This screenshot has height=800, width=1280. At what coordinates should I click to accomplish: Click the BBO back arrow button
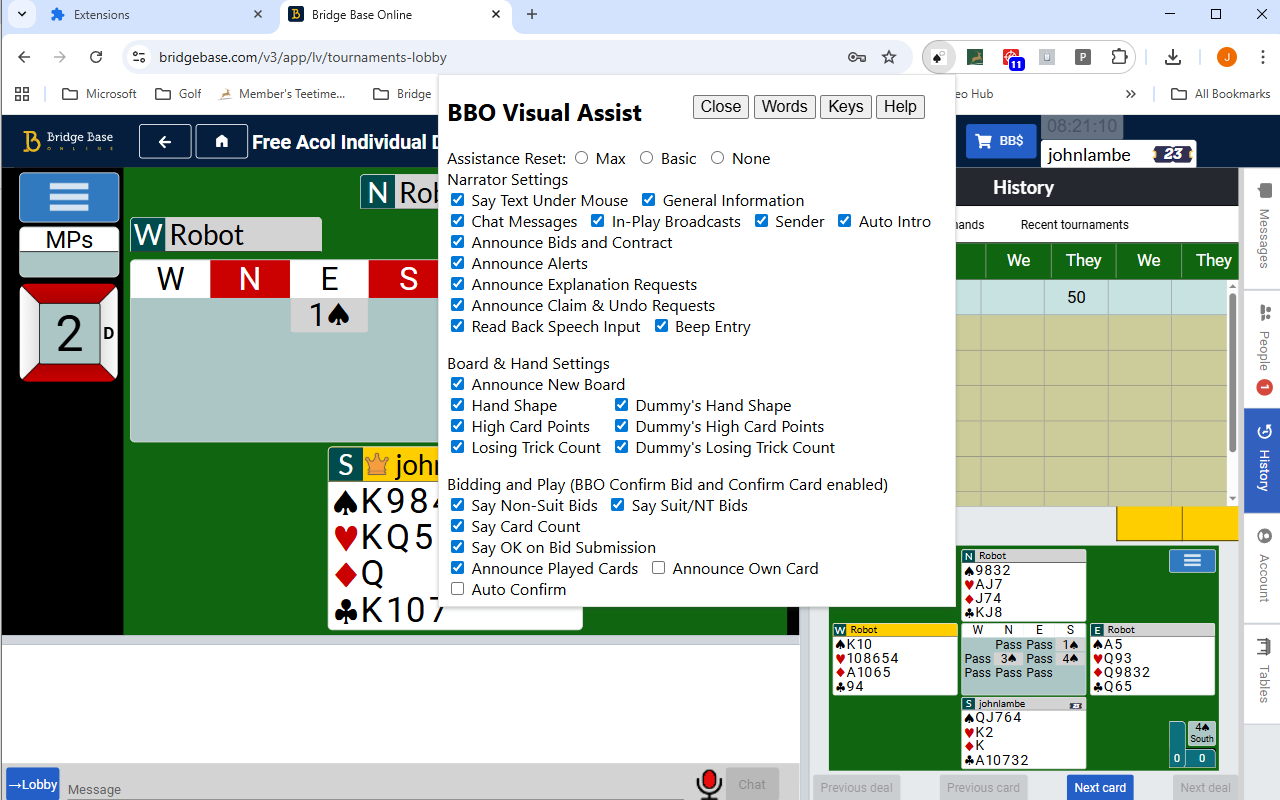pyautogui.click(x=165, y=142)
